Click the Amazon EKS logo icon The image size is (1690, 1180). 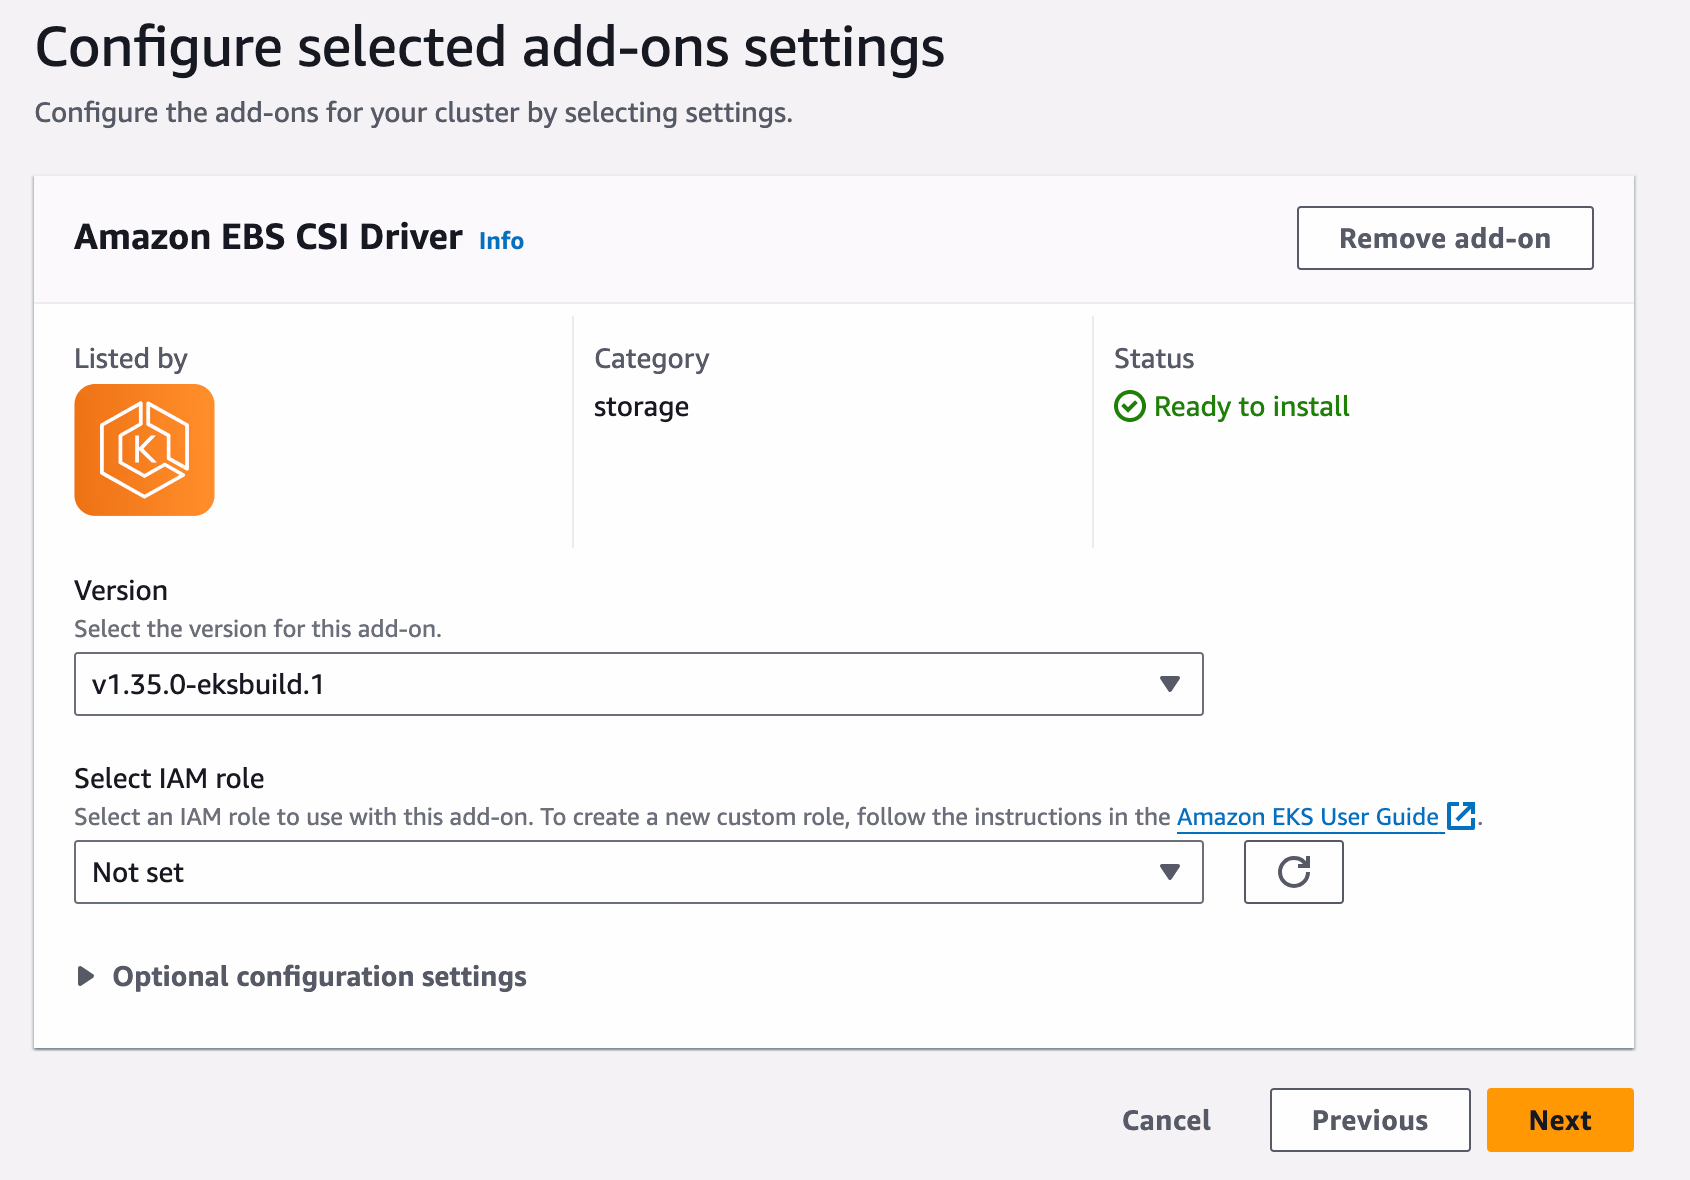[x=144, y=450]
